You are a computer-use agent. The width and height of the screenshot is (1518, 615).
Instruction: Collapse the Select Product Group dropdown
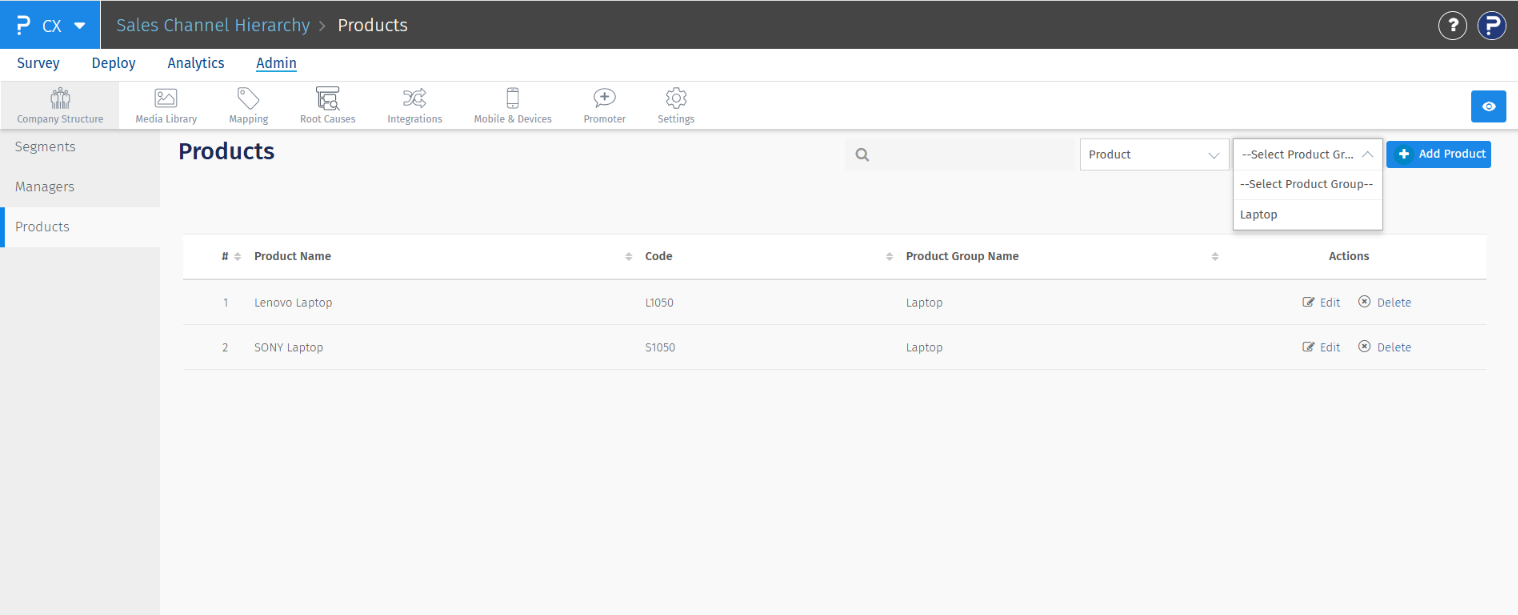click(1308, 155)
